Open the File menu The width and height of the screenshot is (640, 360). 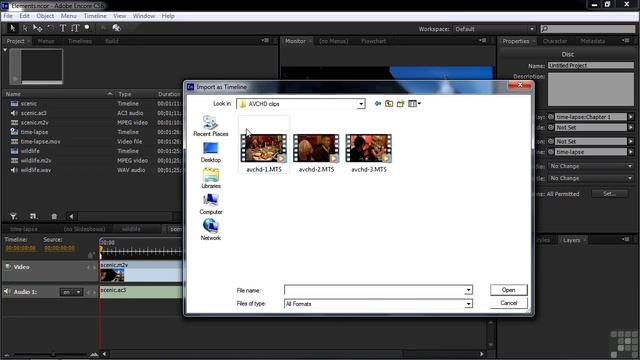8,16
